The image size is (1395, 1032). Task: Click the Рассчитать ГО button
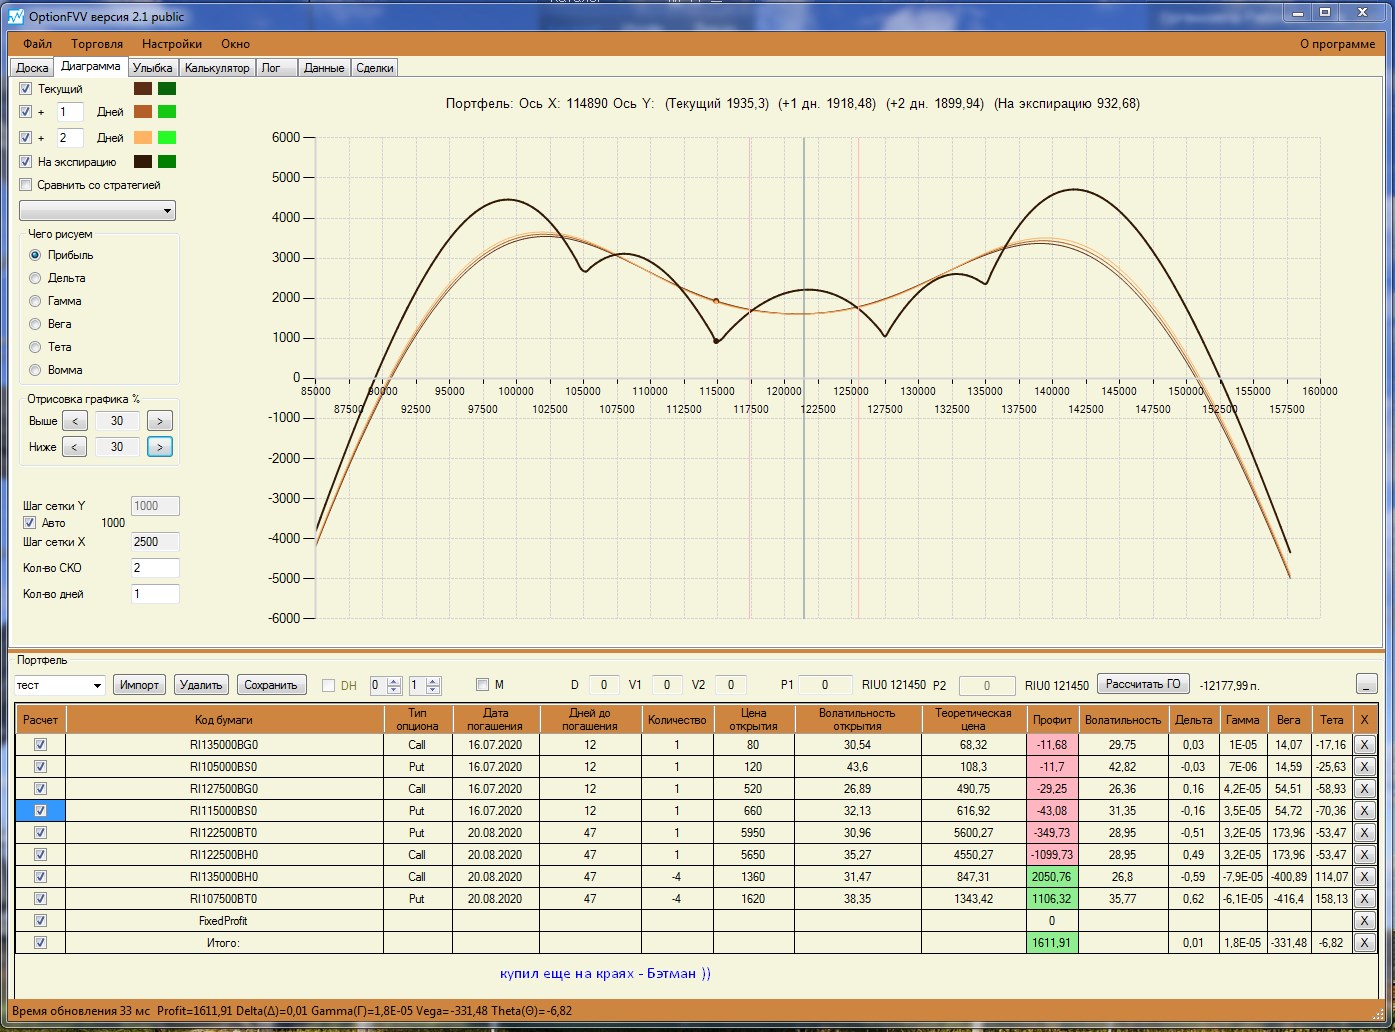pyautogui.click(x=1143, y=684)
